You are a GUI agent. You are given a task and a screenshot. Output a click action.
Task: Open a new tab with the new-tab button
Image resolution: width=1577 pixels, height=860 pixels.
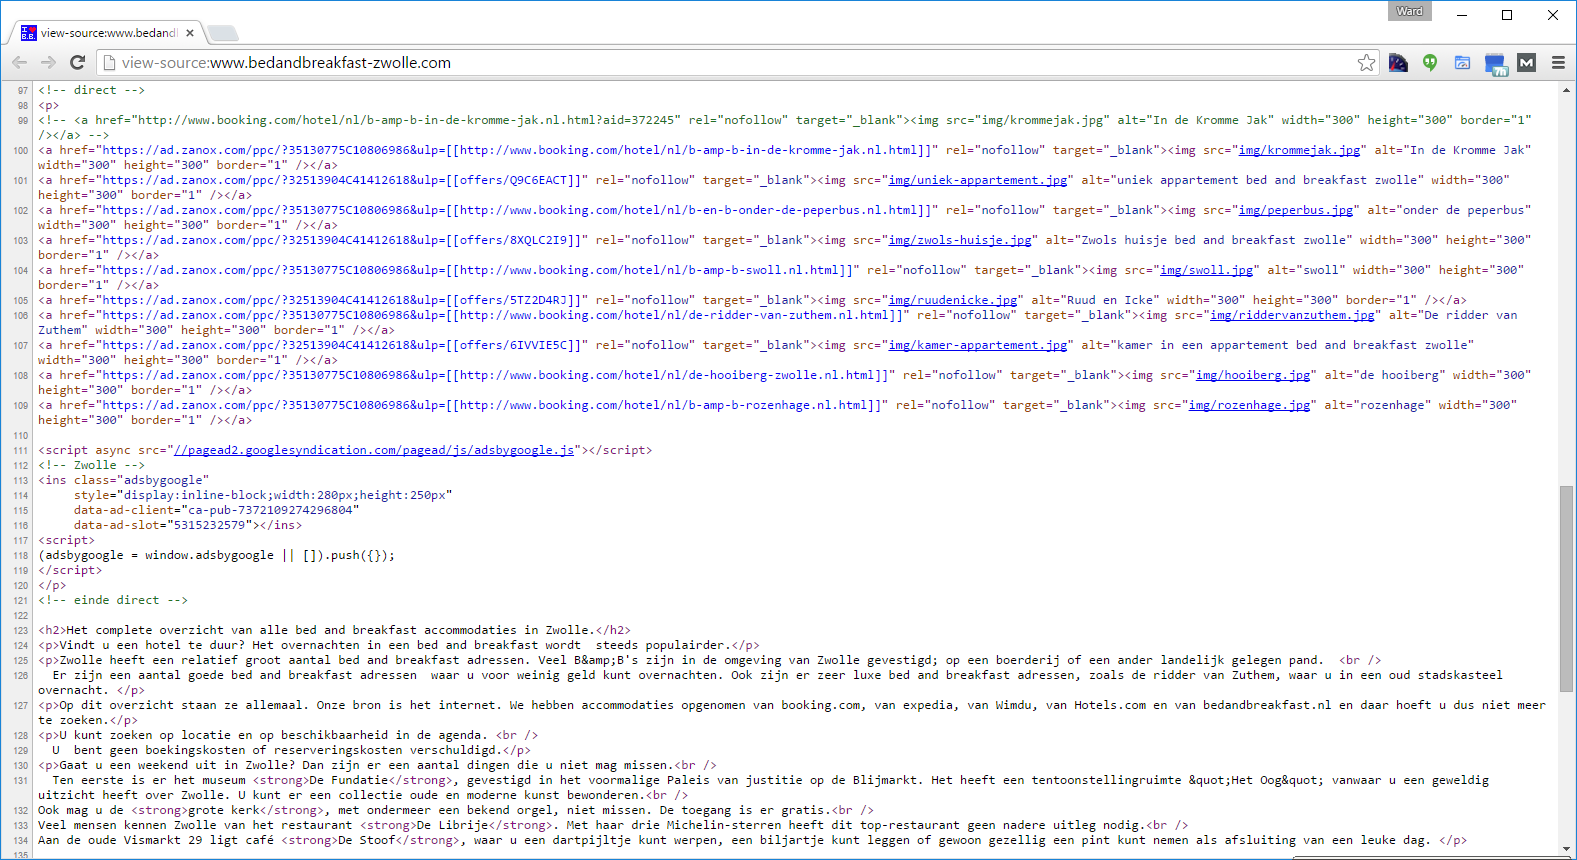(222, 33)
